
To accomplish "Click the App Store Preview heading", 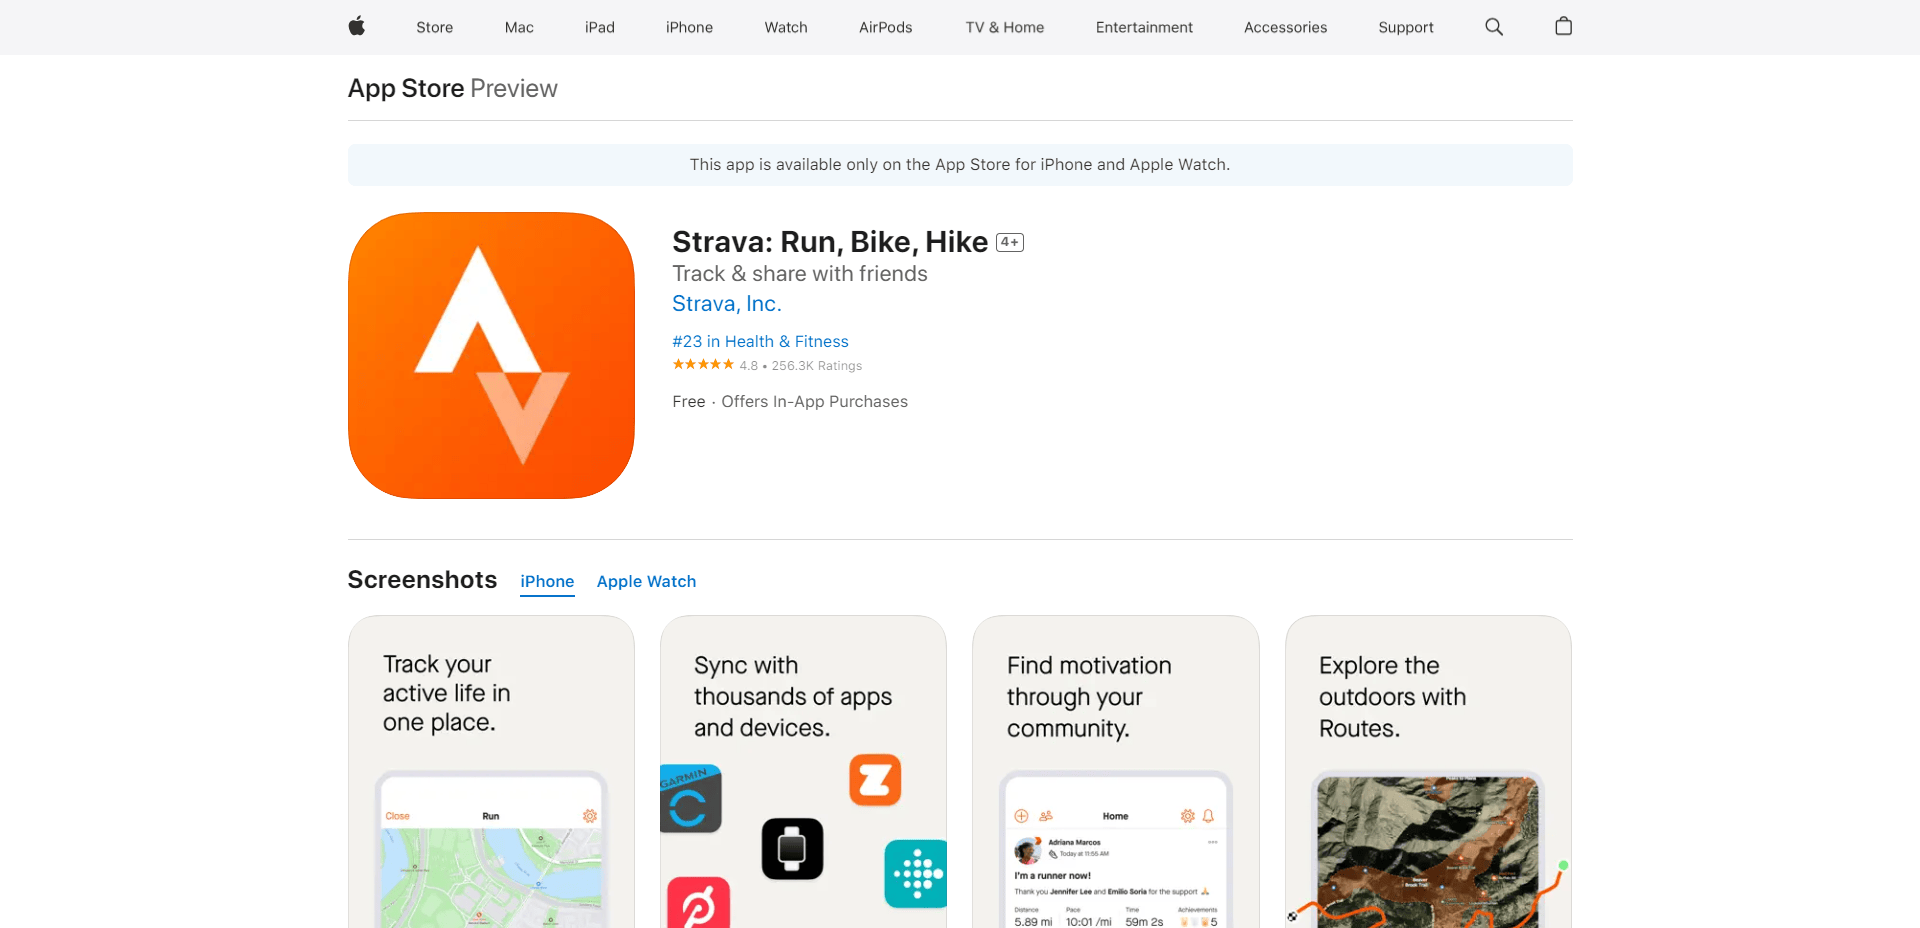I will 452,88.
